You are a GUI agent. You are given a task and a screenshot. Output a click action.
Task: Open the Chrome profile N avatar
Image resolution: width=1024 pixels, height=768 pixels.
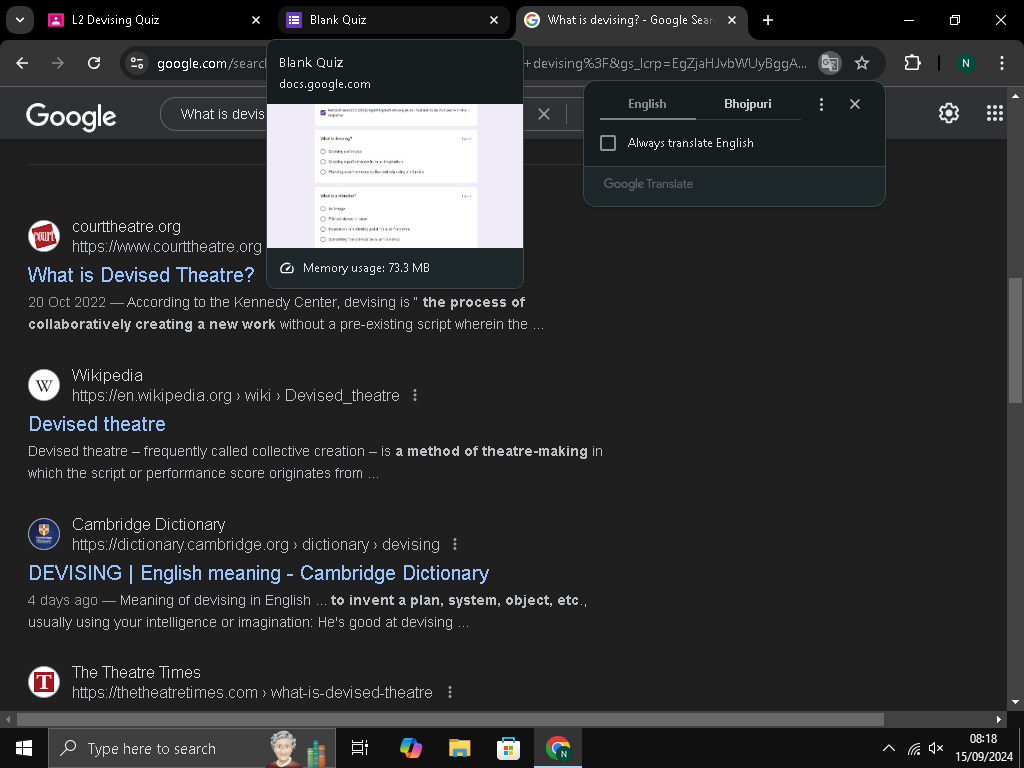click(x=966, y=63)
